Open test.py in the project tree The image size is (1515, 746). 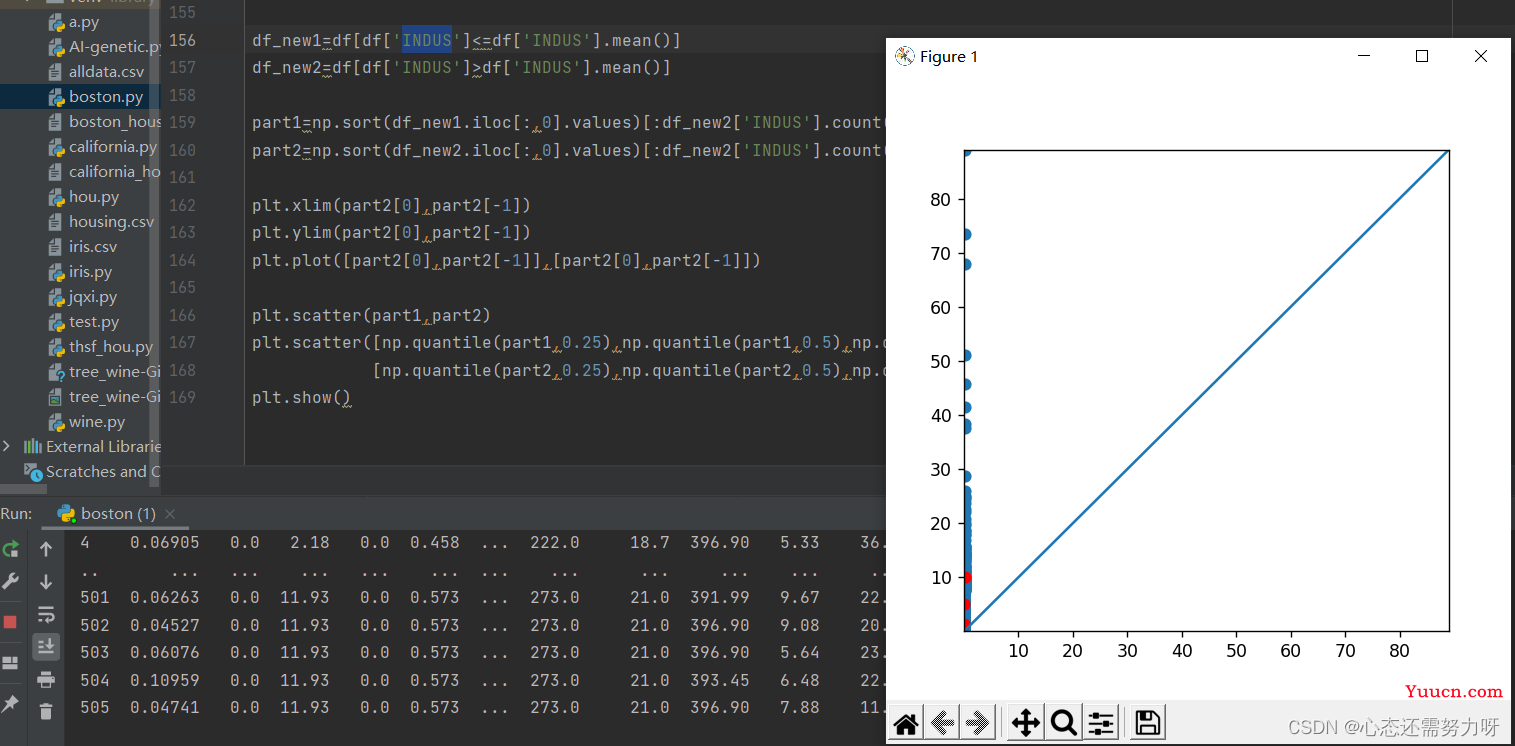pos(94,322)
